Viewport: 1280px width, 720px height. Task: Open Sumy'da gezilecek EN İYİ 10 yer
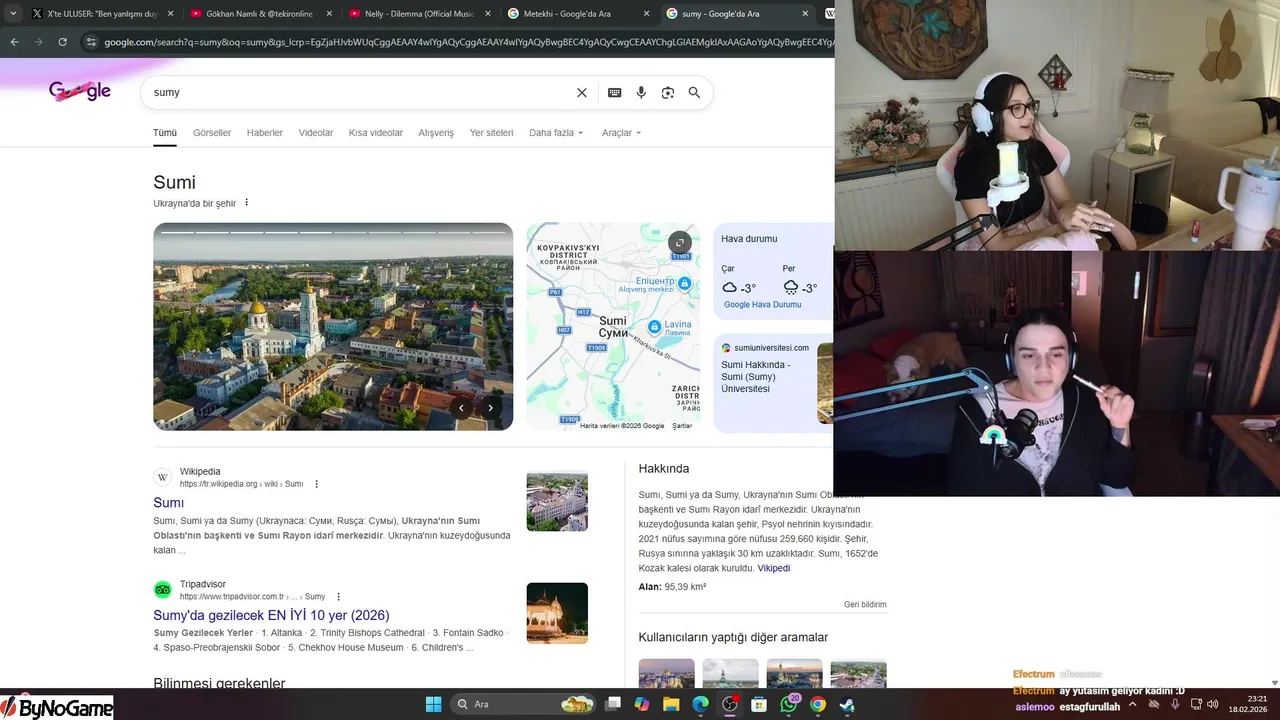pos(271,615)
